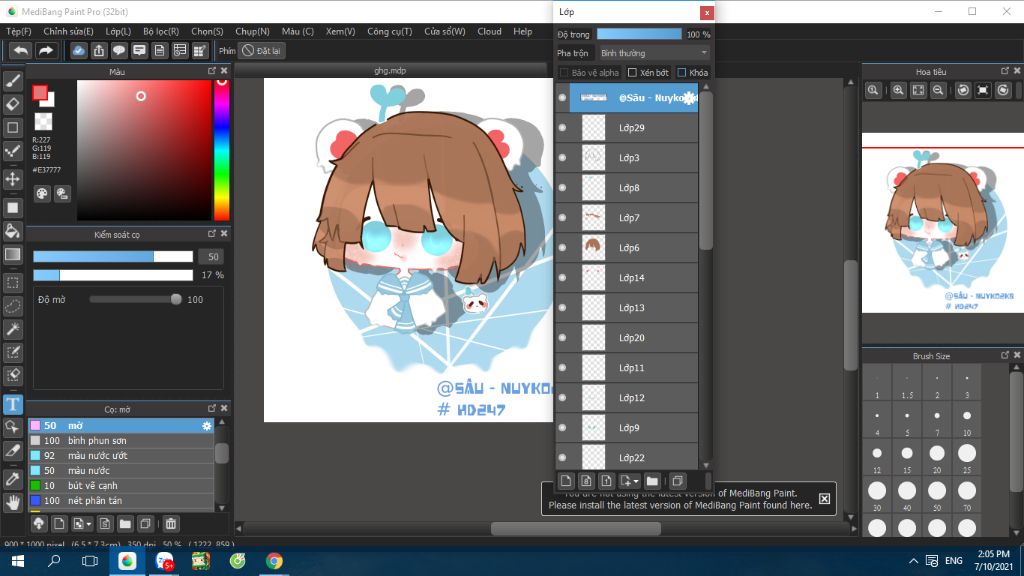Screen dimensions: 1024x576
Task: Create a layer folder in layer panel
Action: [652, 481]
